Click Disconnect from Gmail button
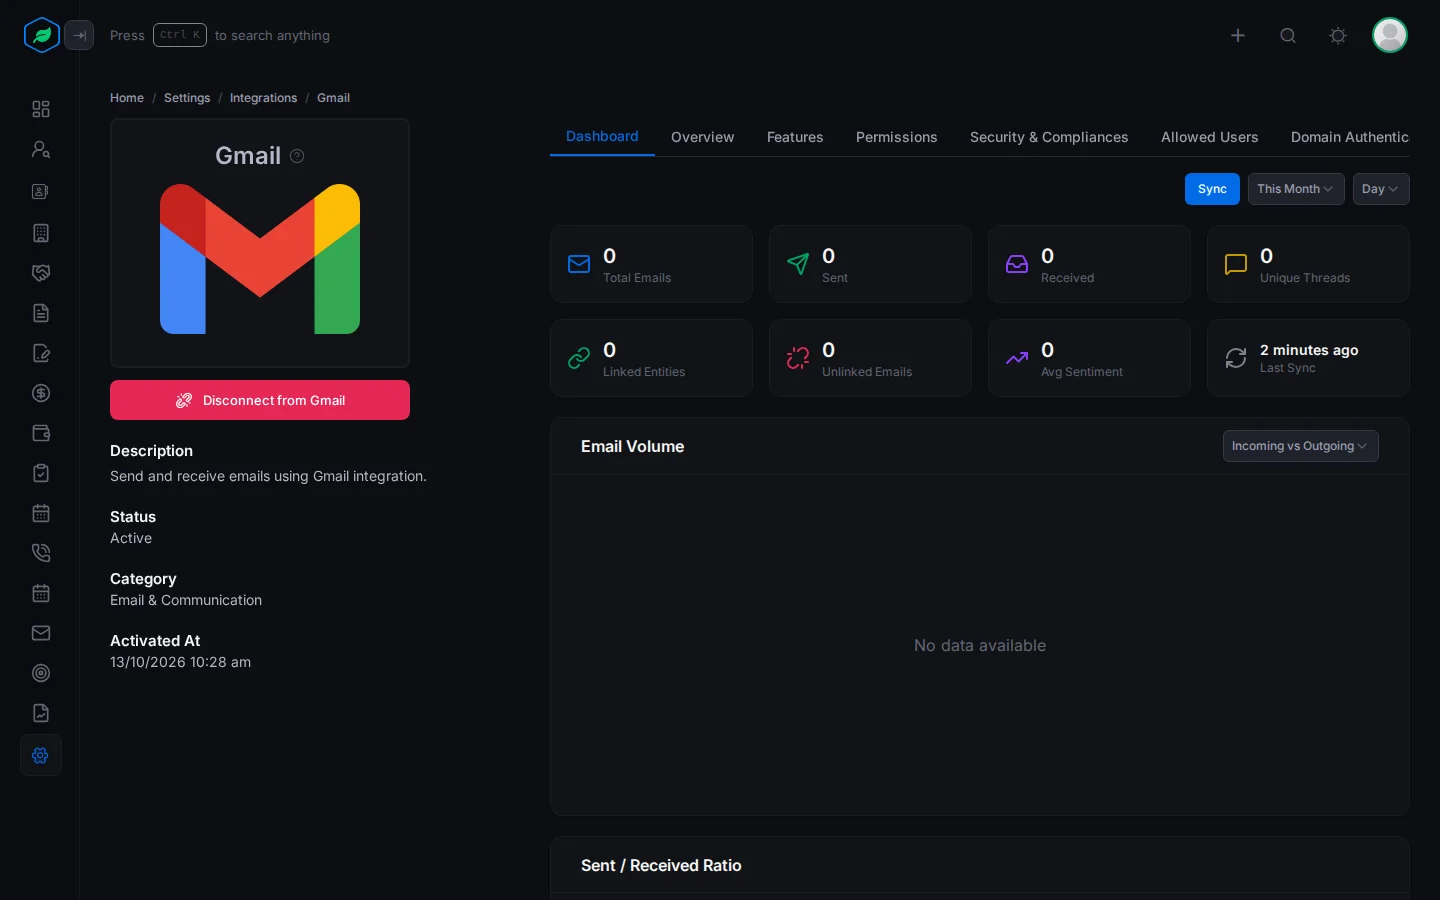The height and width of the screenshot is (900, 1440). (x=260, y=400)
